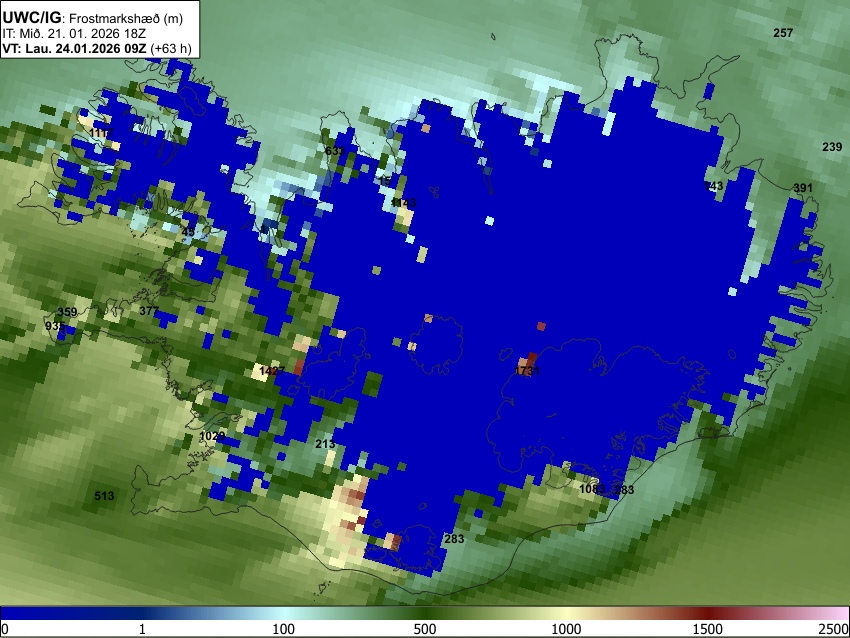Select the map value label "377"

coord(149,311)
